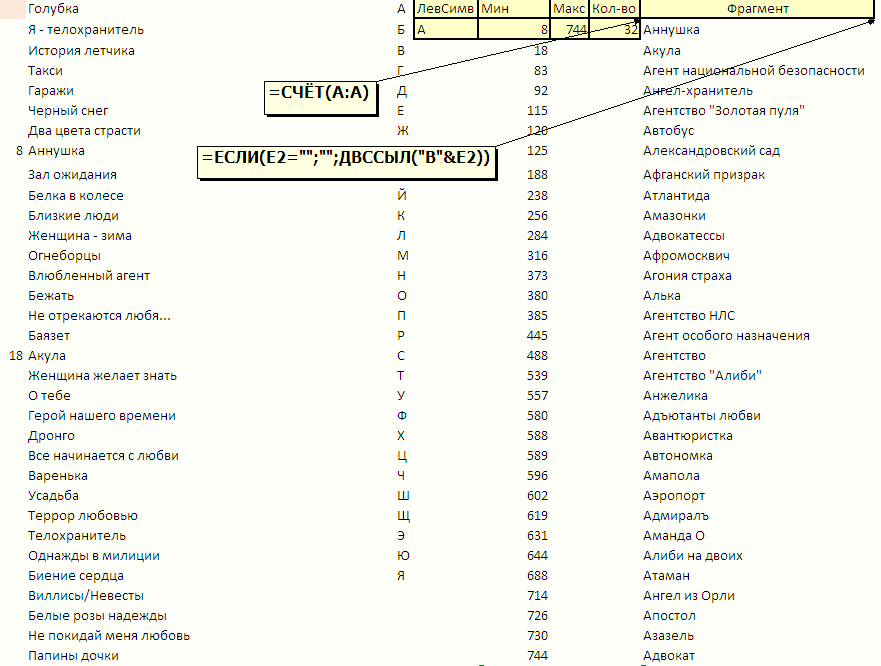The width and height of the screenshot is (881, 666).
Task: Click the cell Я - телохранитель
Action: 86,30
